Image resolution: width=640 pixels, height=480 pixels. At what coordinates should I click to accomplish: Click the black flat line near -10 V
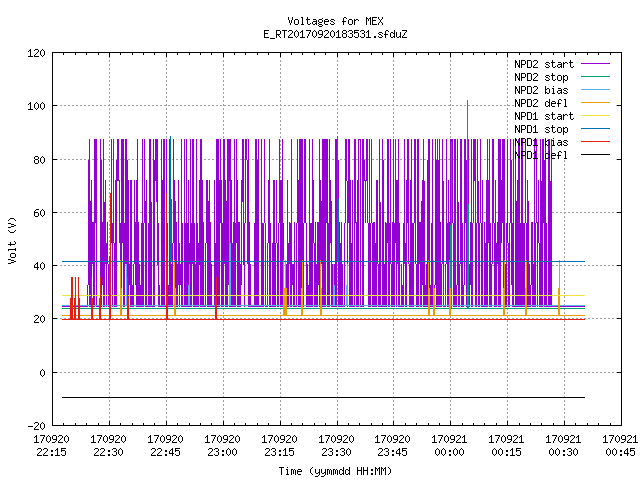point(323,397)
